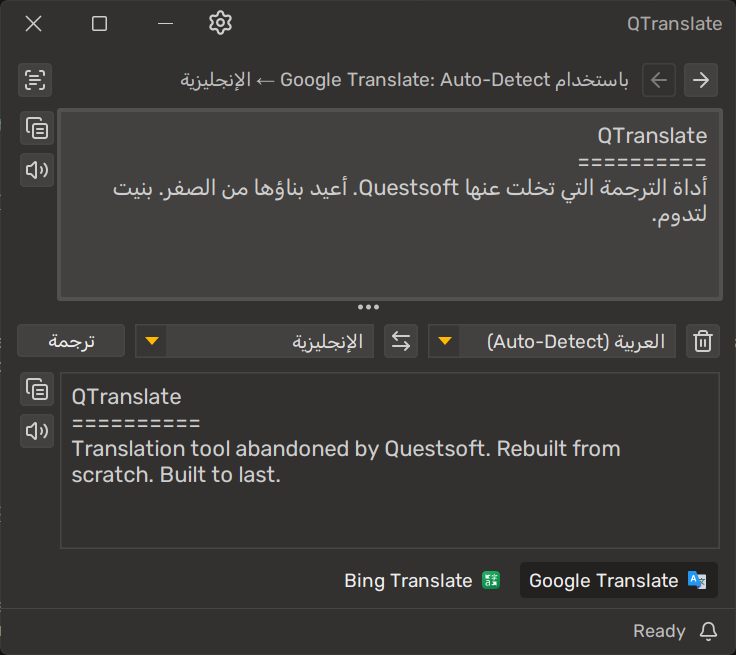Click the QTranslate window title
The image size is (736, 655).
coord(675,23)
